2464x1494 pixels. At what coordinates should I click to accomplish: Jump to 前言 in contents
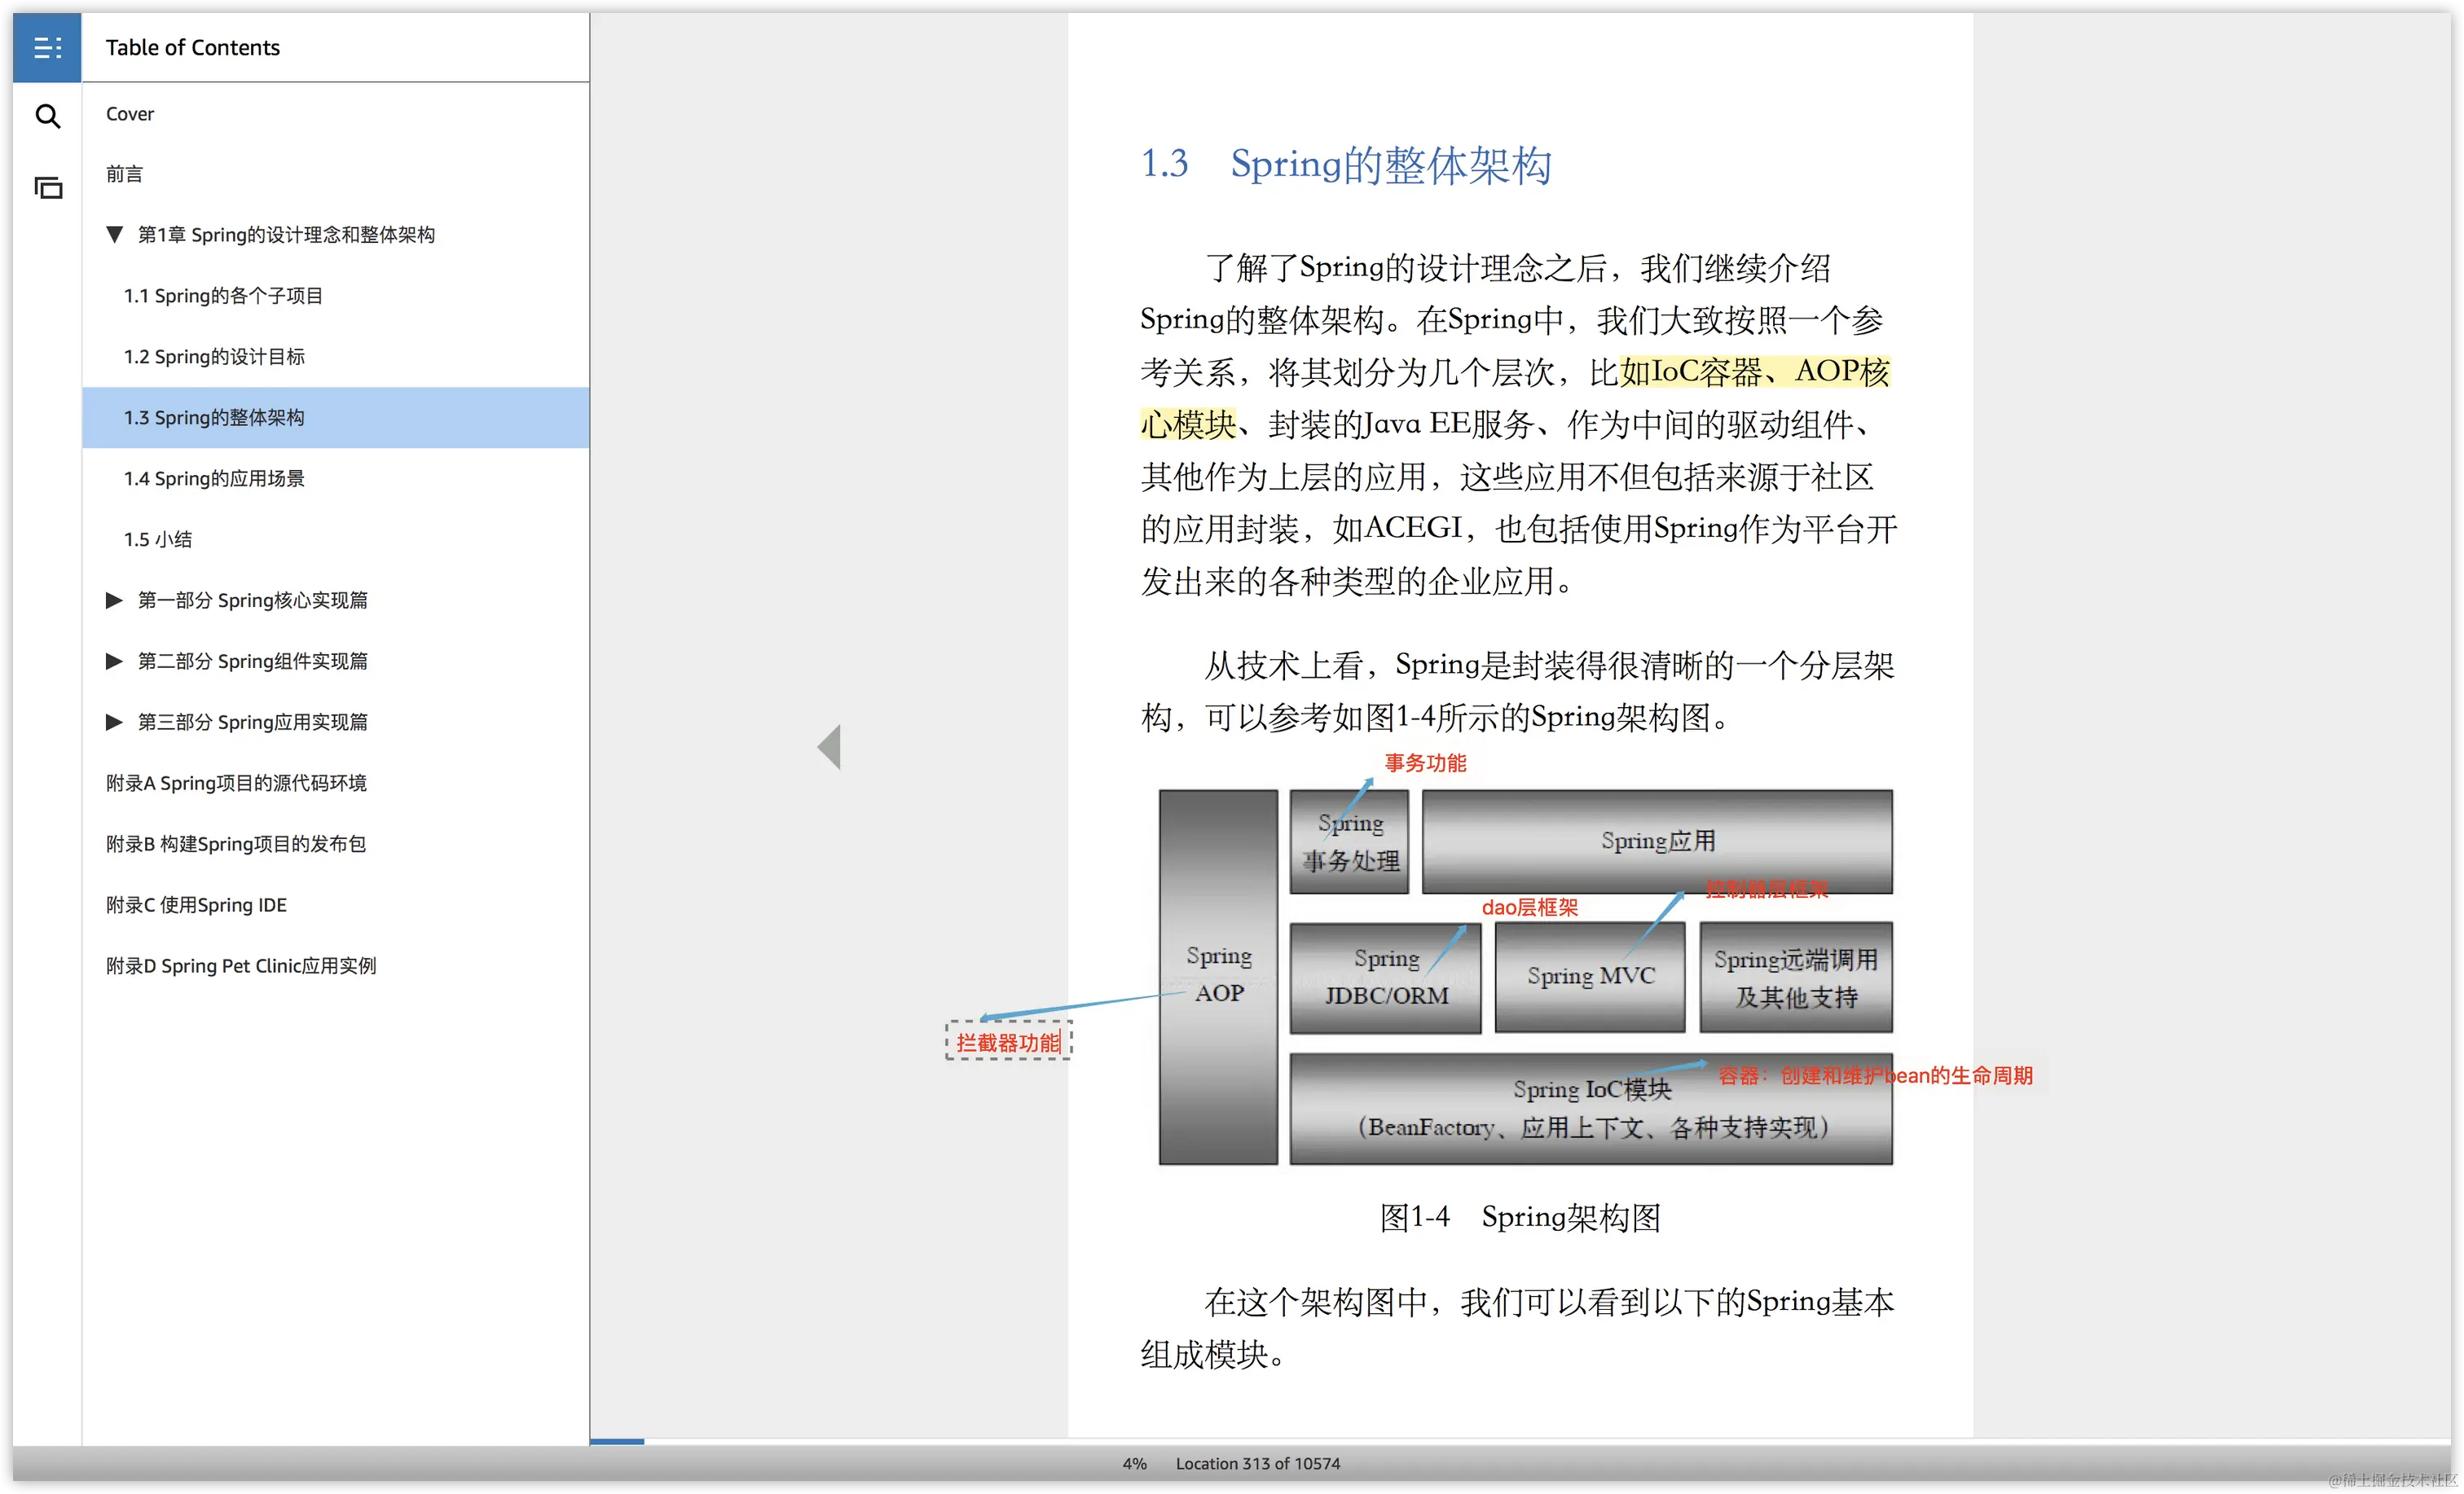(x=125, y=174)
